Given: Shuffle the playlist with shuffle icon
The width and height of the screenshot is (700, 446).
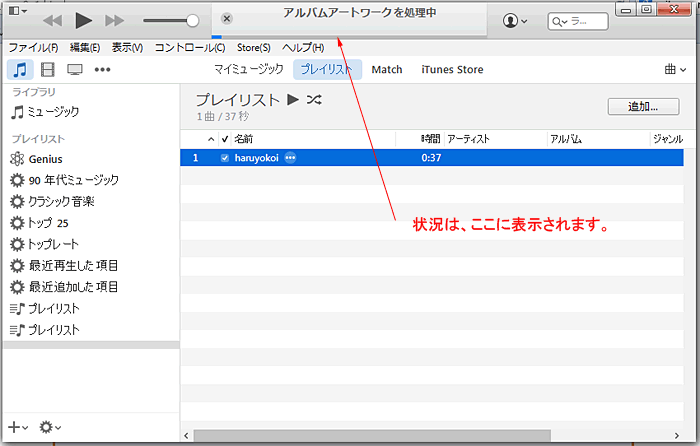Looking at the screenshot, I should tap(314, 100).
